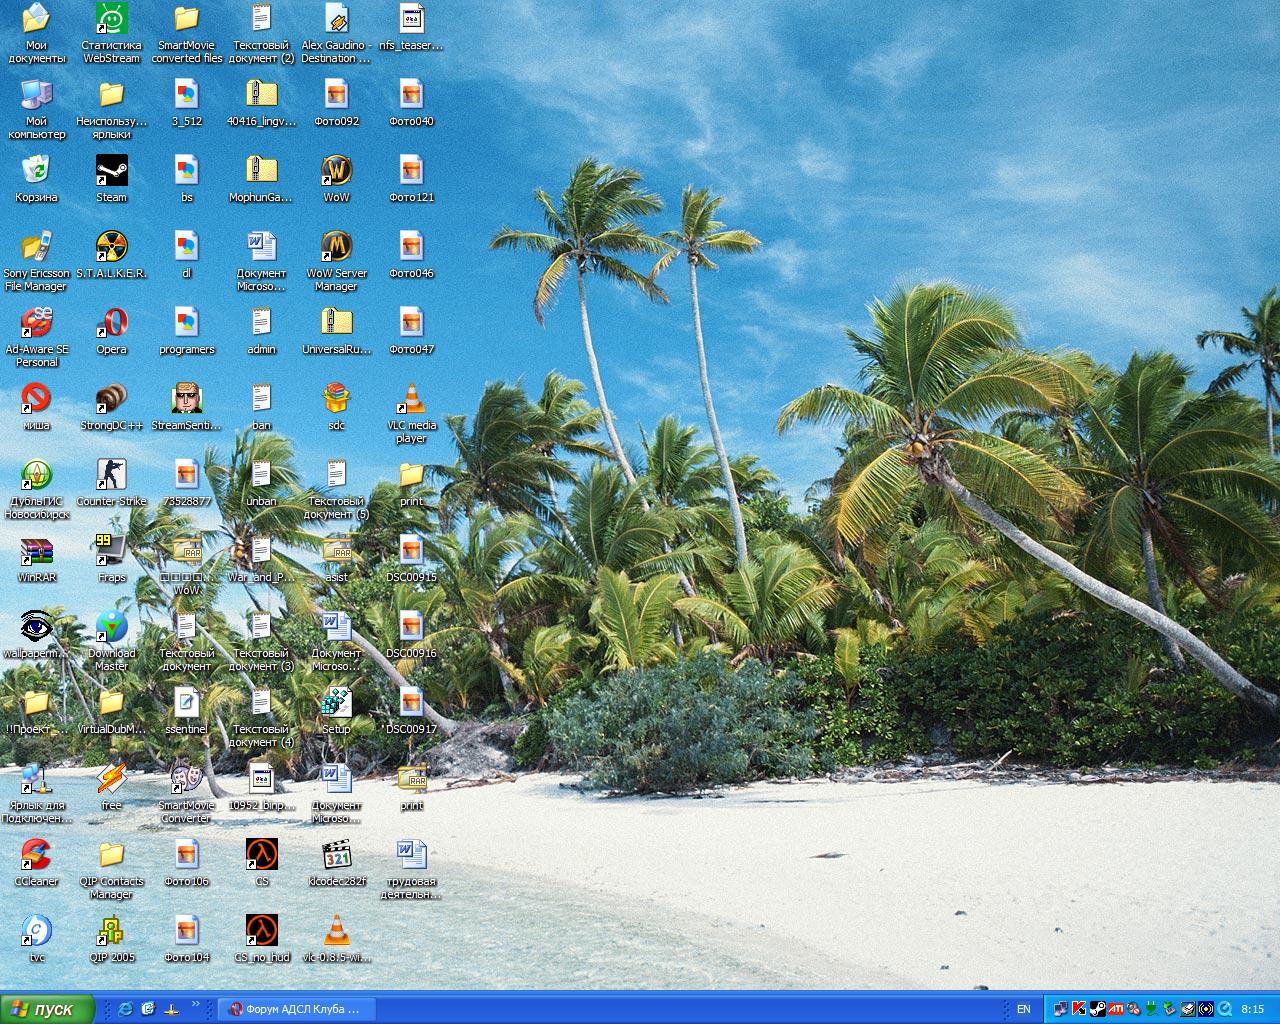Select the Ad-Aware SE Personal icon
1280x1024 pixels.
click(x=36, y=323)
